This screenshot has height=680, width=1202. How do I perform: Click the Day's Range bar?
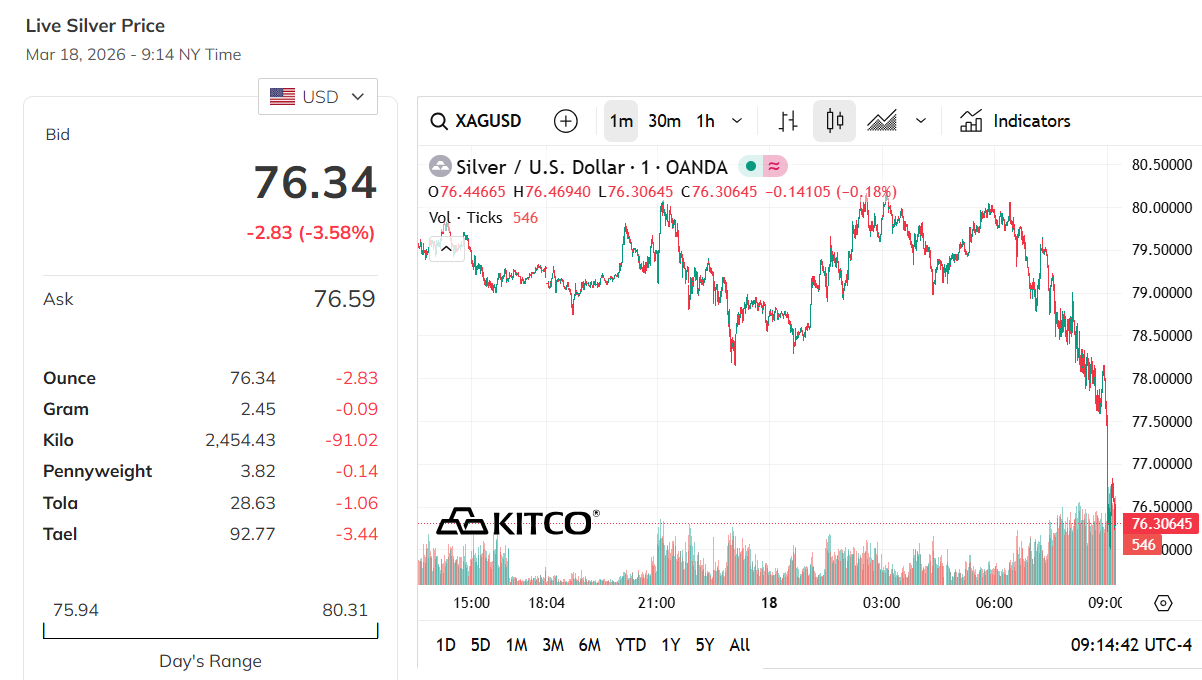210,631
